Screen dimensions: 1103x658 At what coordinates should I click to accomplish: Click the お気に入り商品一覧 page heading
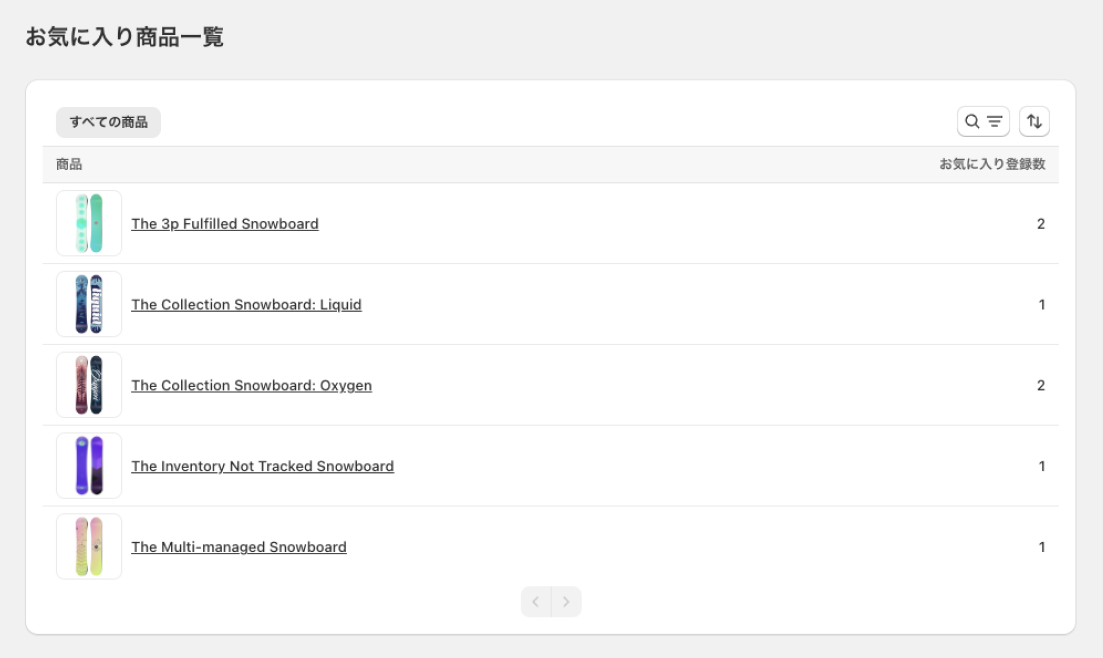[x=125, y=37]
